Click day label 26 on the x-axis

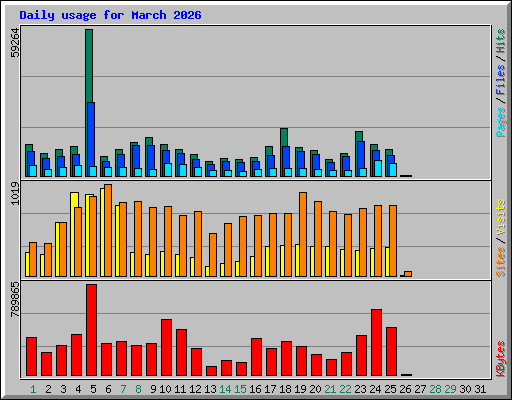405,389
